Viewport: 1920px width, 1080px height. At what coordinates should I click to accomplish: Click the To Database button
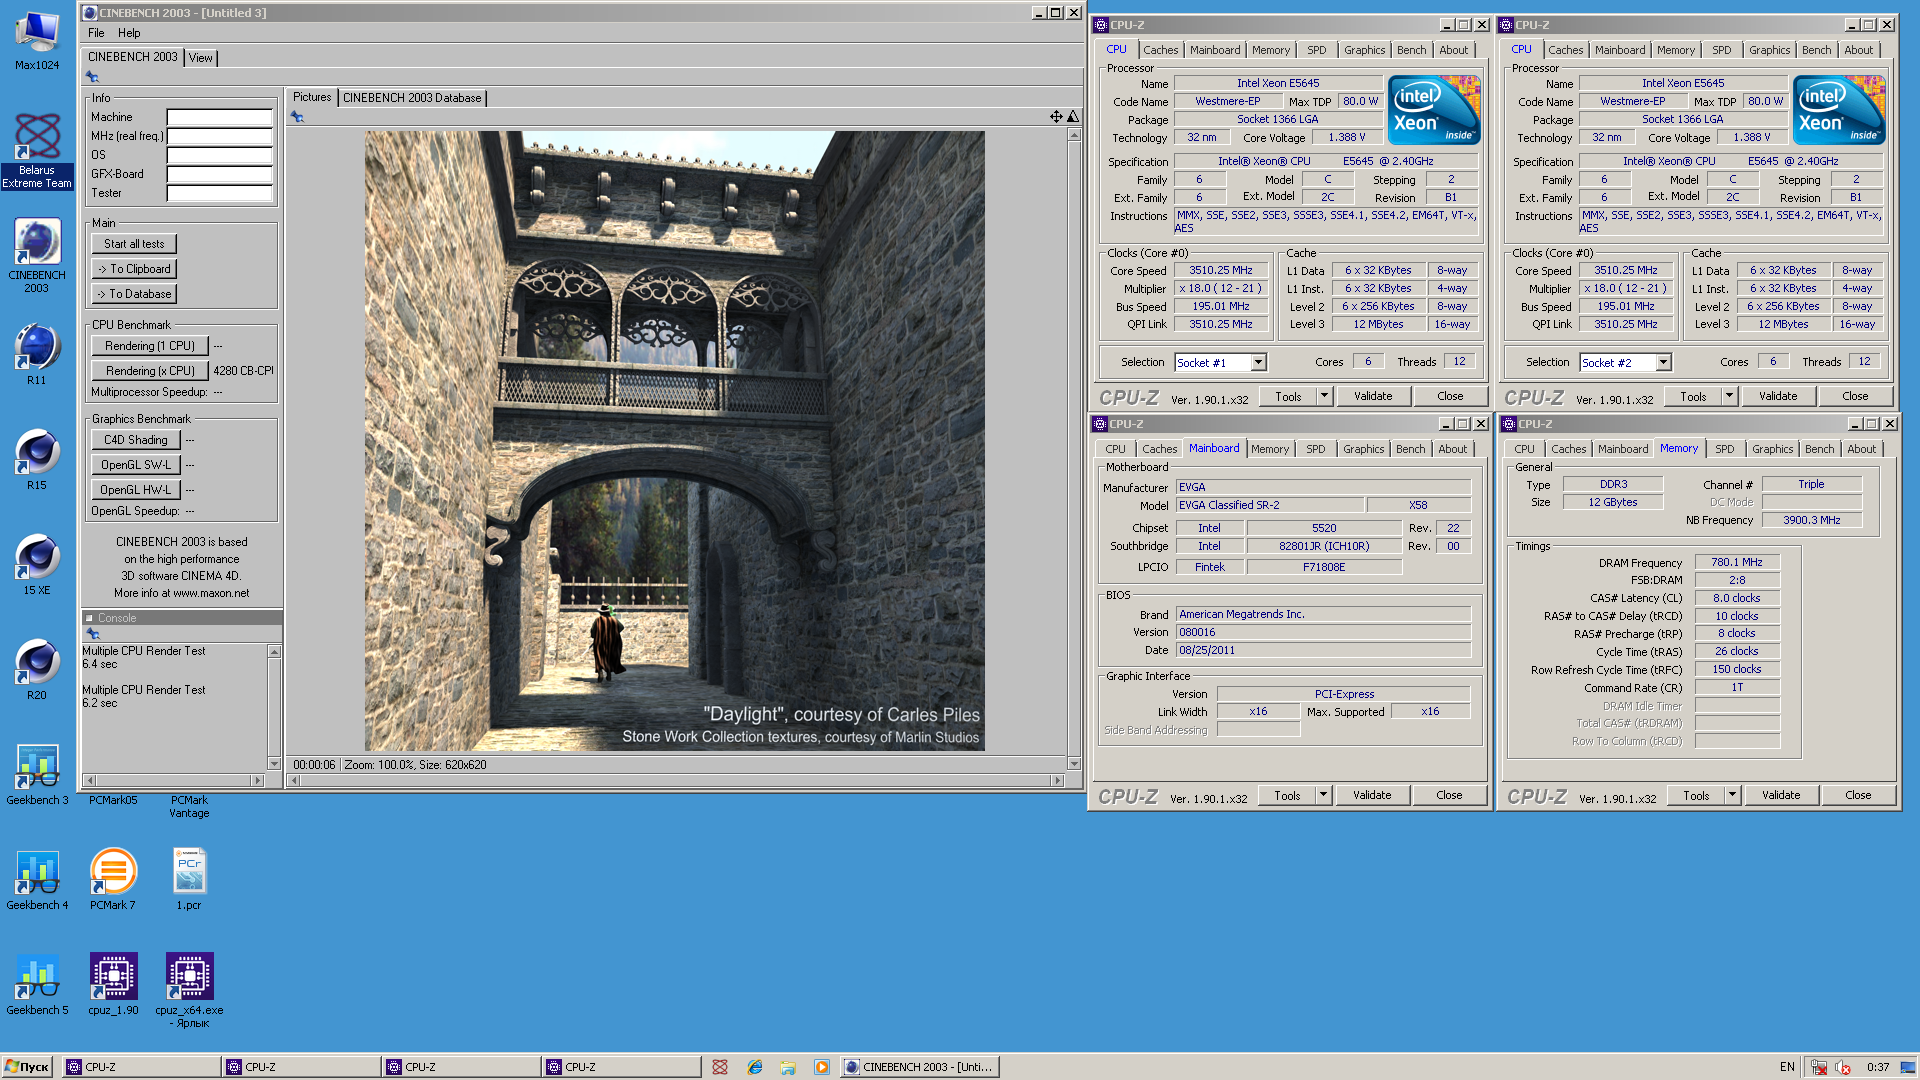tap(134, 294)
